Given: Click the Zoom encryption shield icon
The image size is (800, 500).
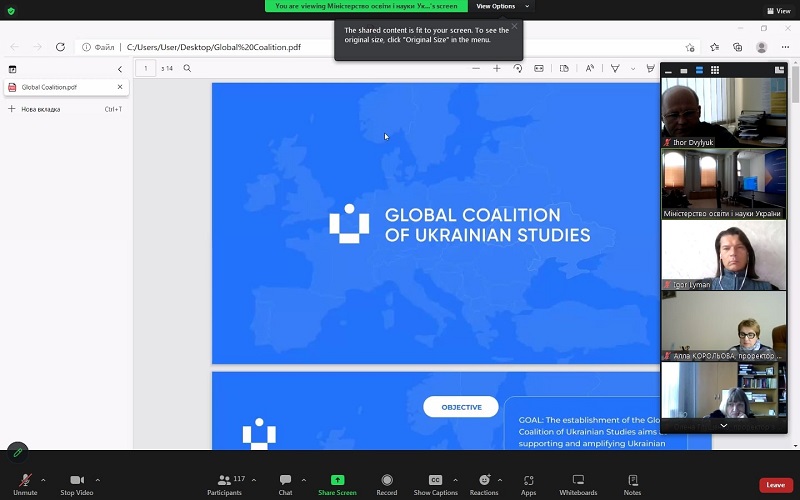Looking at the screenshot, I should 11,11.
